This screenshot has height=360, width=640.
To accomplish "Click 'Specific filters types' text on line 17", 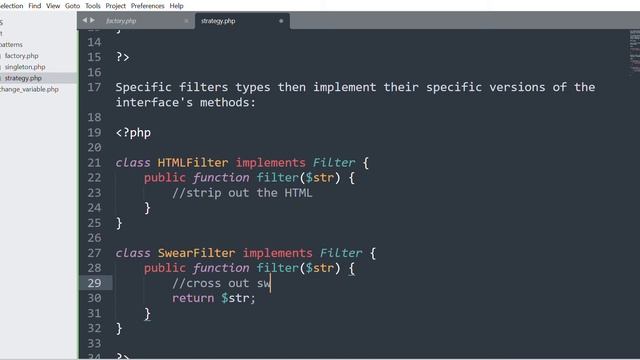I will tap(193, 87).
